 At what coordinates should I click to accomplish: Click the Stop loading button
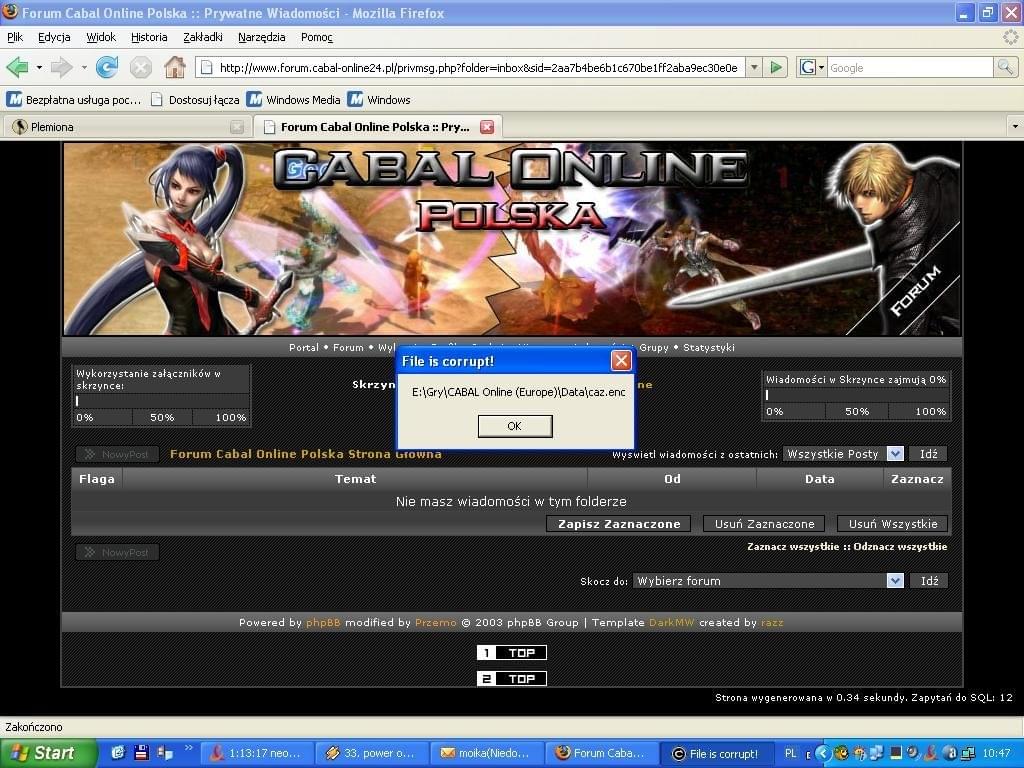tap(140, 67)
